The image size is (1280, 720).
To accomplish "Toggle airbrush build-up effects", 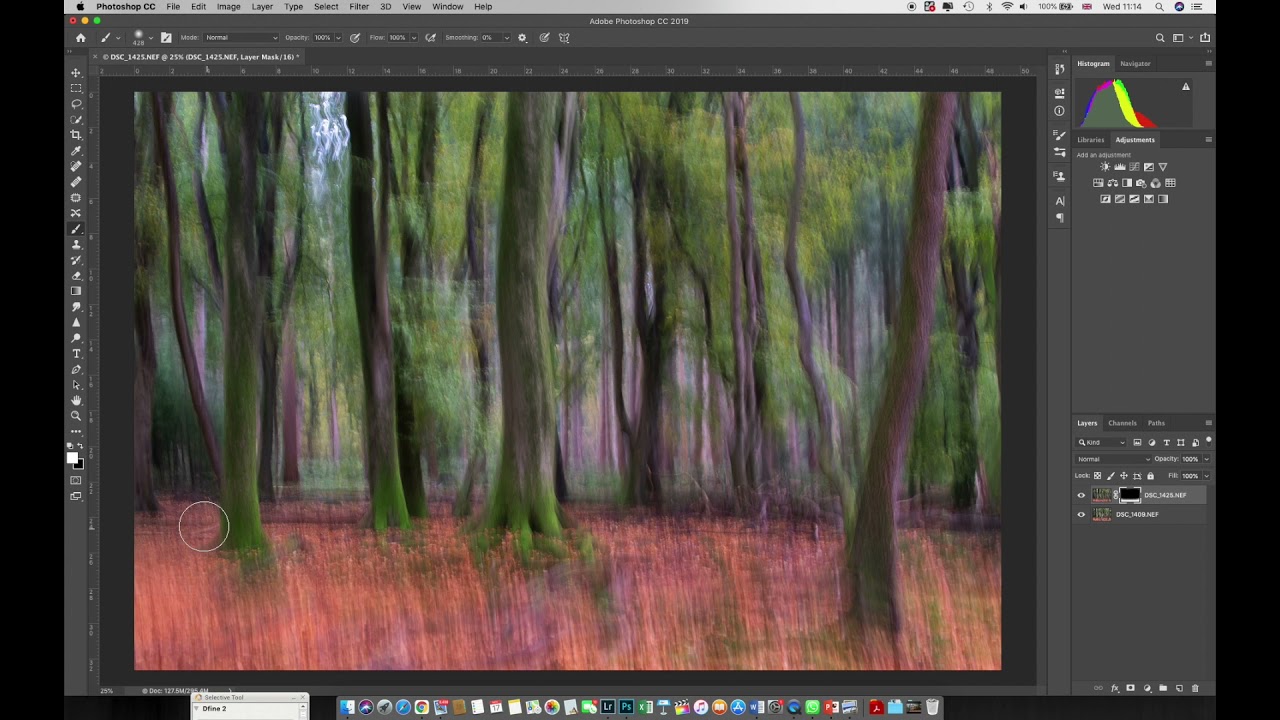I will 431,38.
